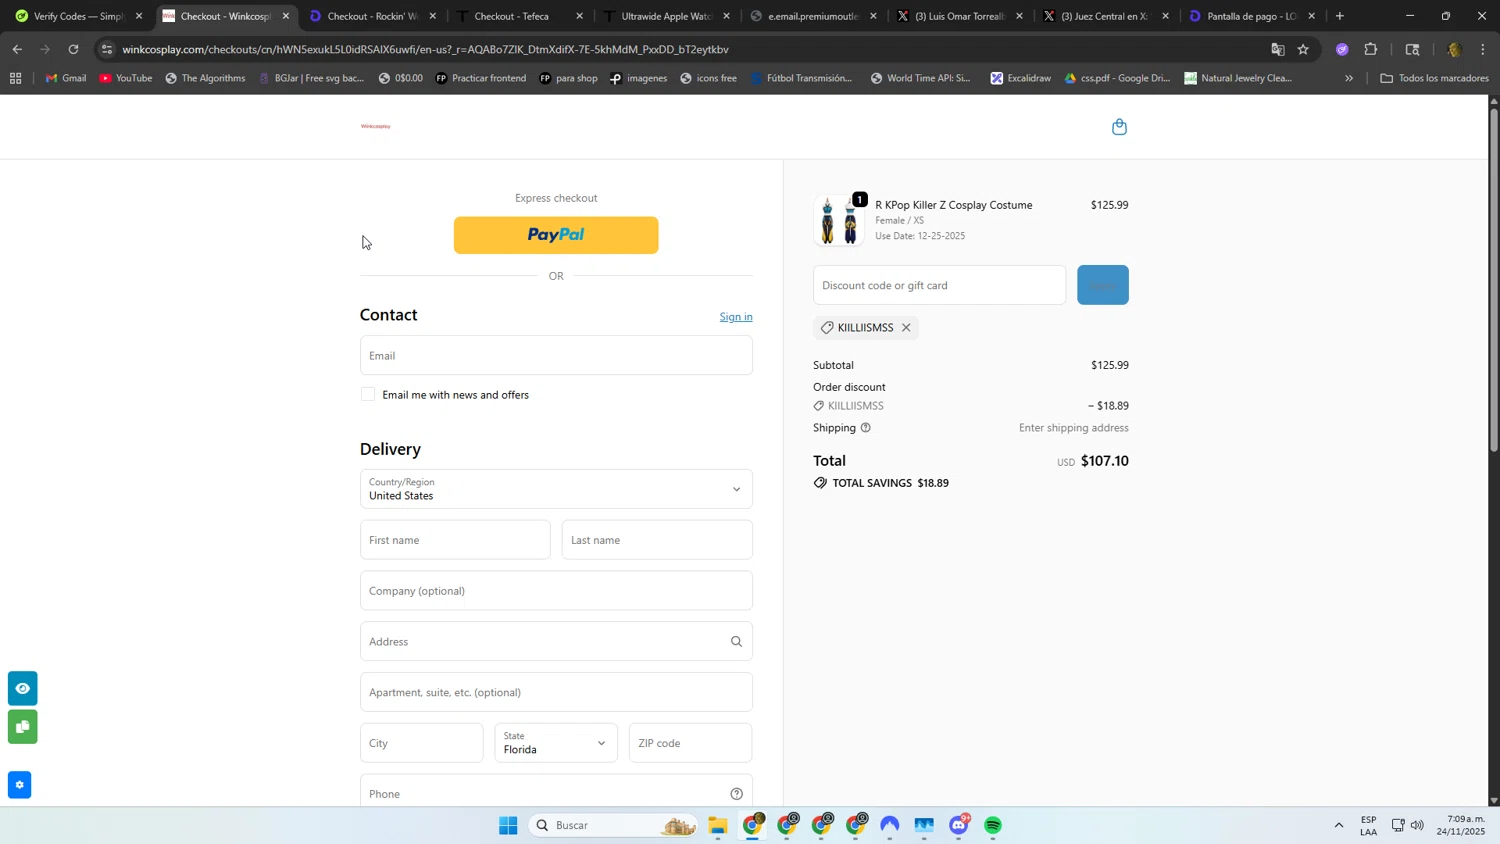This screenshot has width=1500, height=844.
Task: Open the blue settings gear widget
Action: pos(19,785)
